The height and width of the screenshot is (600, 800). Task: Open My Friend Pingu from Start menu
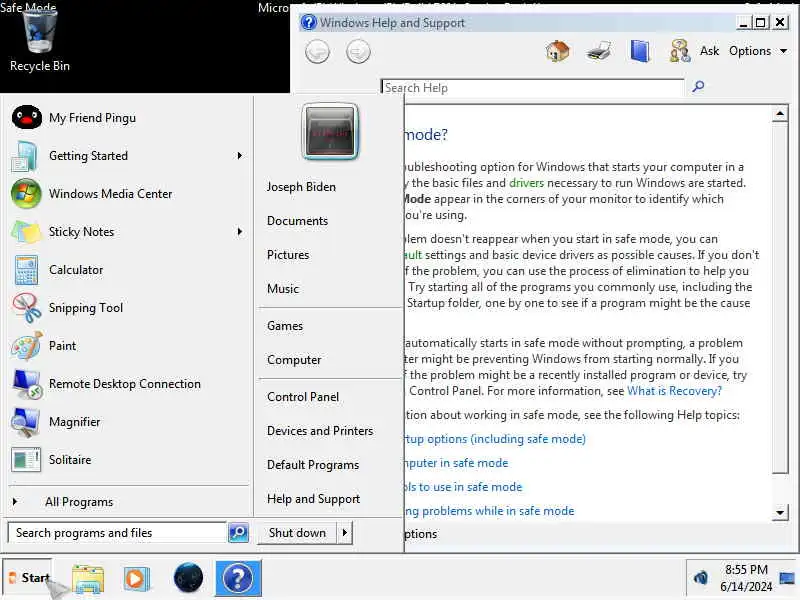coord(128,118)
